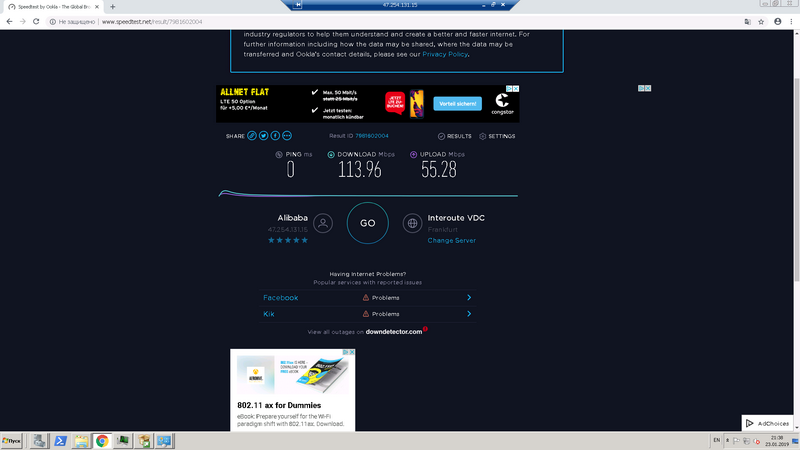The image size is (800, 450).
Task: Click Change Server link
Action: (452, 240)
